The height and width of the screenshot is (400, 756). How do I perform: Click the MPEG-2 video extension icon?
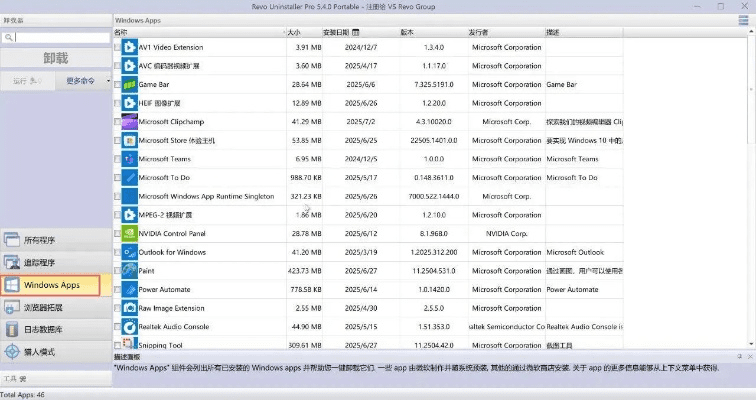coord(130,214)
